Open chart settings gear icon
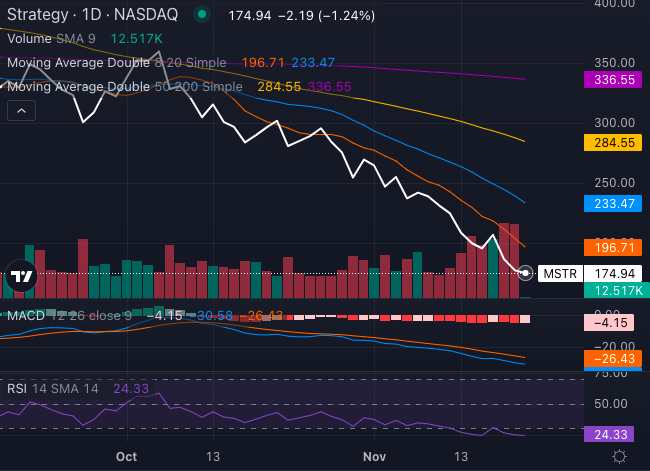 point(619,457)
